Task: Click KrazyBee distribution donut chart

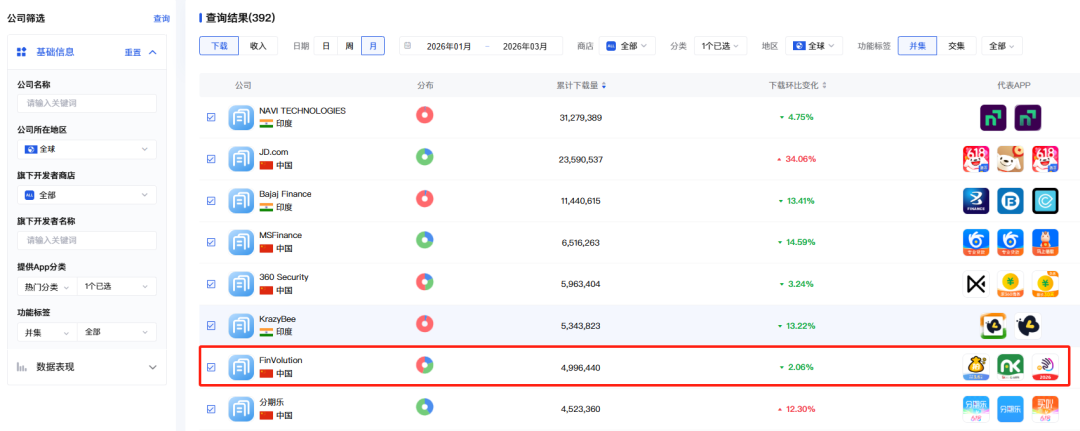Action: (425, 324)
